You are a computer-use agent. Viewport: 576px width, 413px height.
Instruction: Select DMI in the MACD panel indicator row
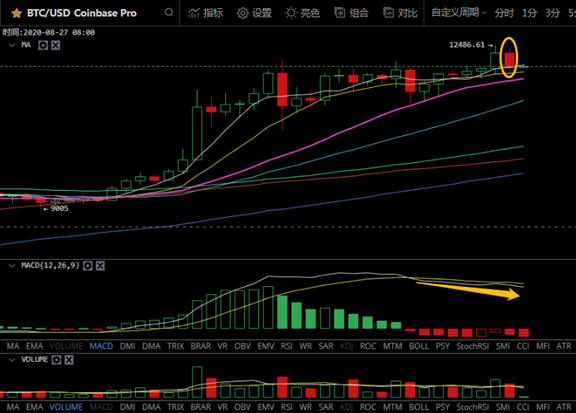tap(127, 346)
